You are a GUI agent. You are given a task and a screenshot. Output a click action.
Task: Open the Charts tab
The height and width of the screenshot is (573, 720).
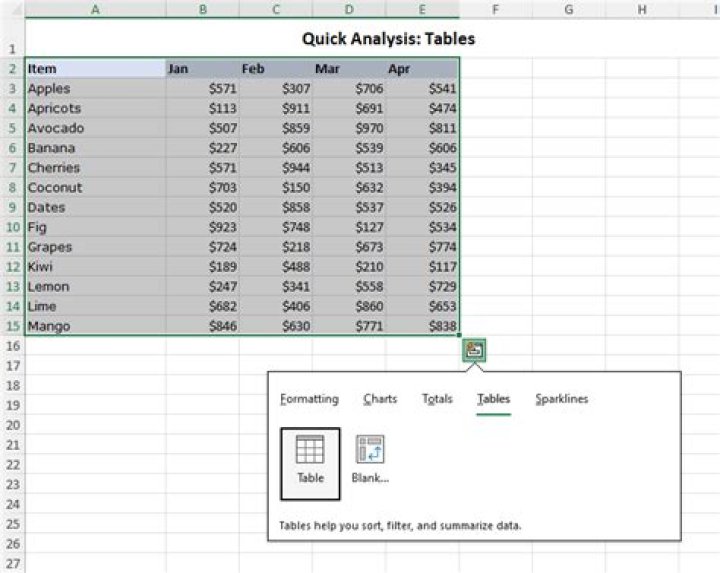click(x=380, y=399)
